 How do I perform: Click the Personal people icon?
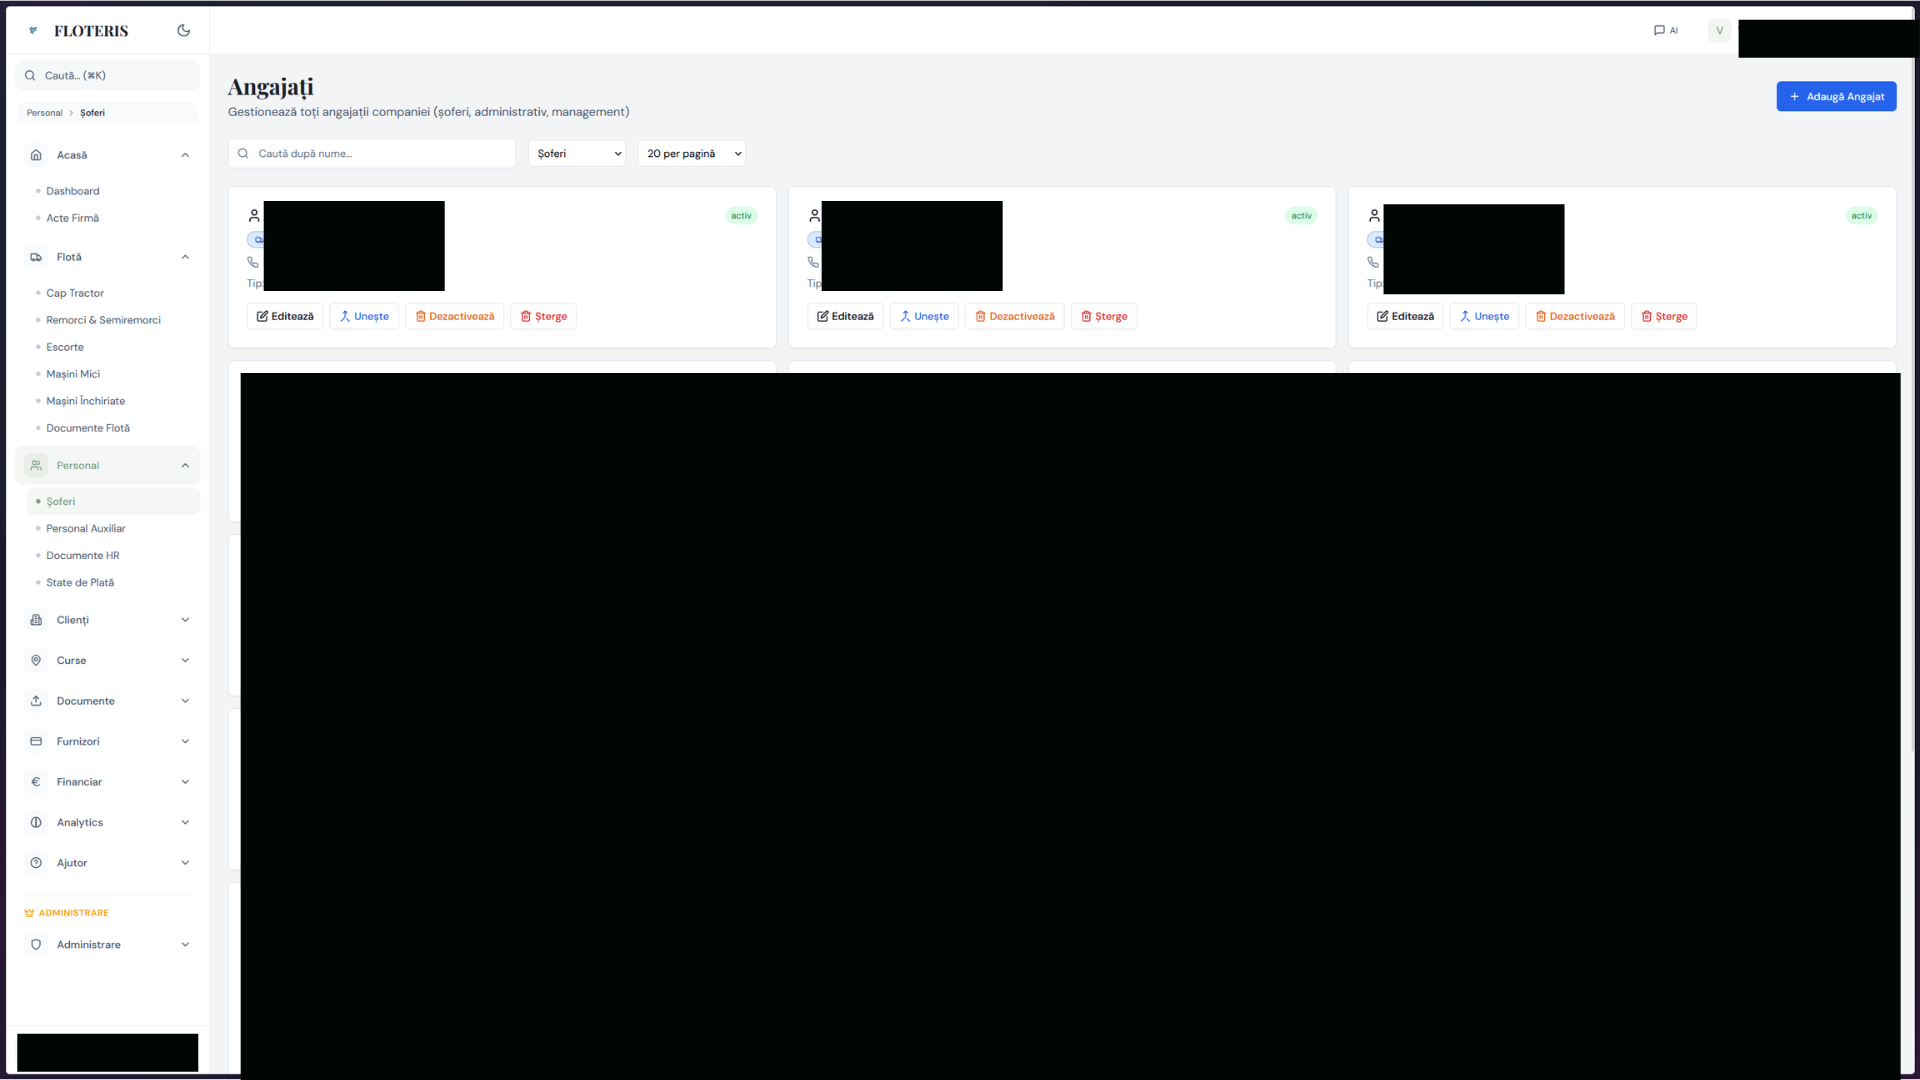[x=36, y=465]
